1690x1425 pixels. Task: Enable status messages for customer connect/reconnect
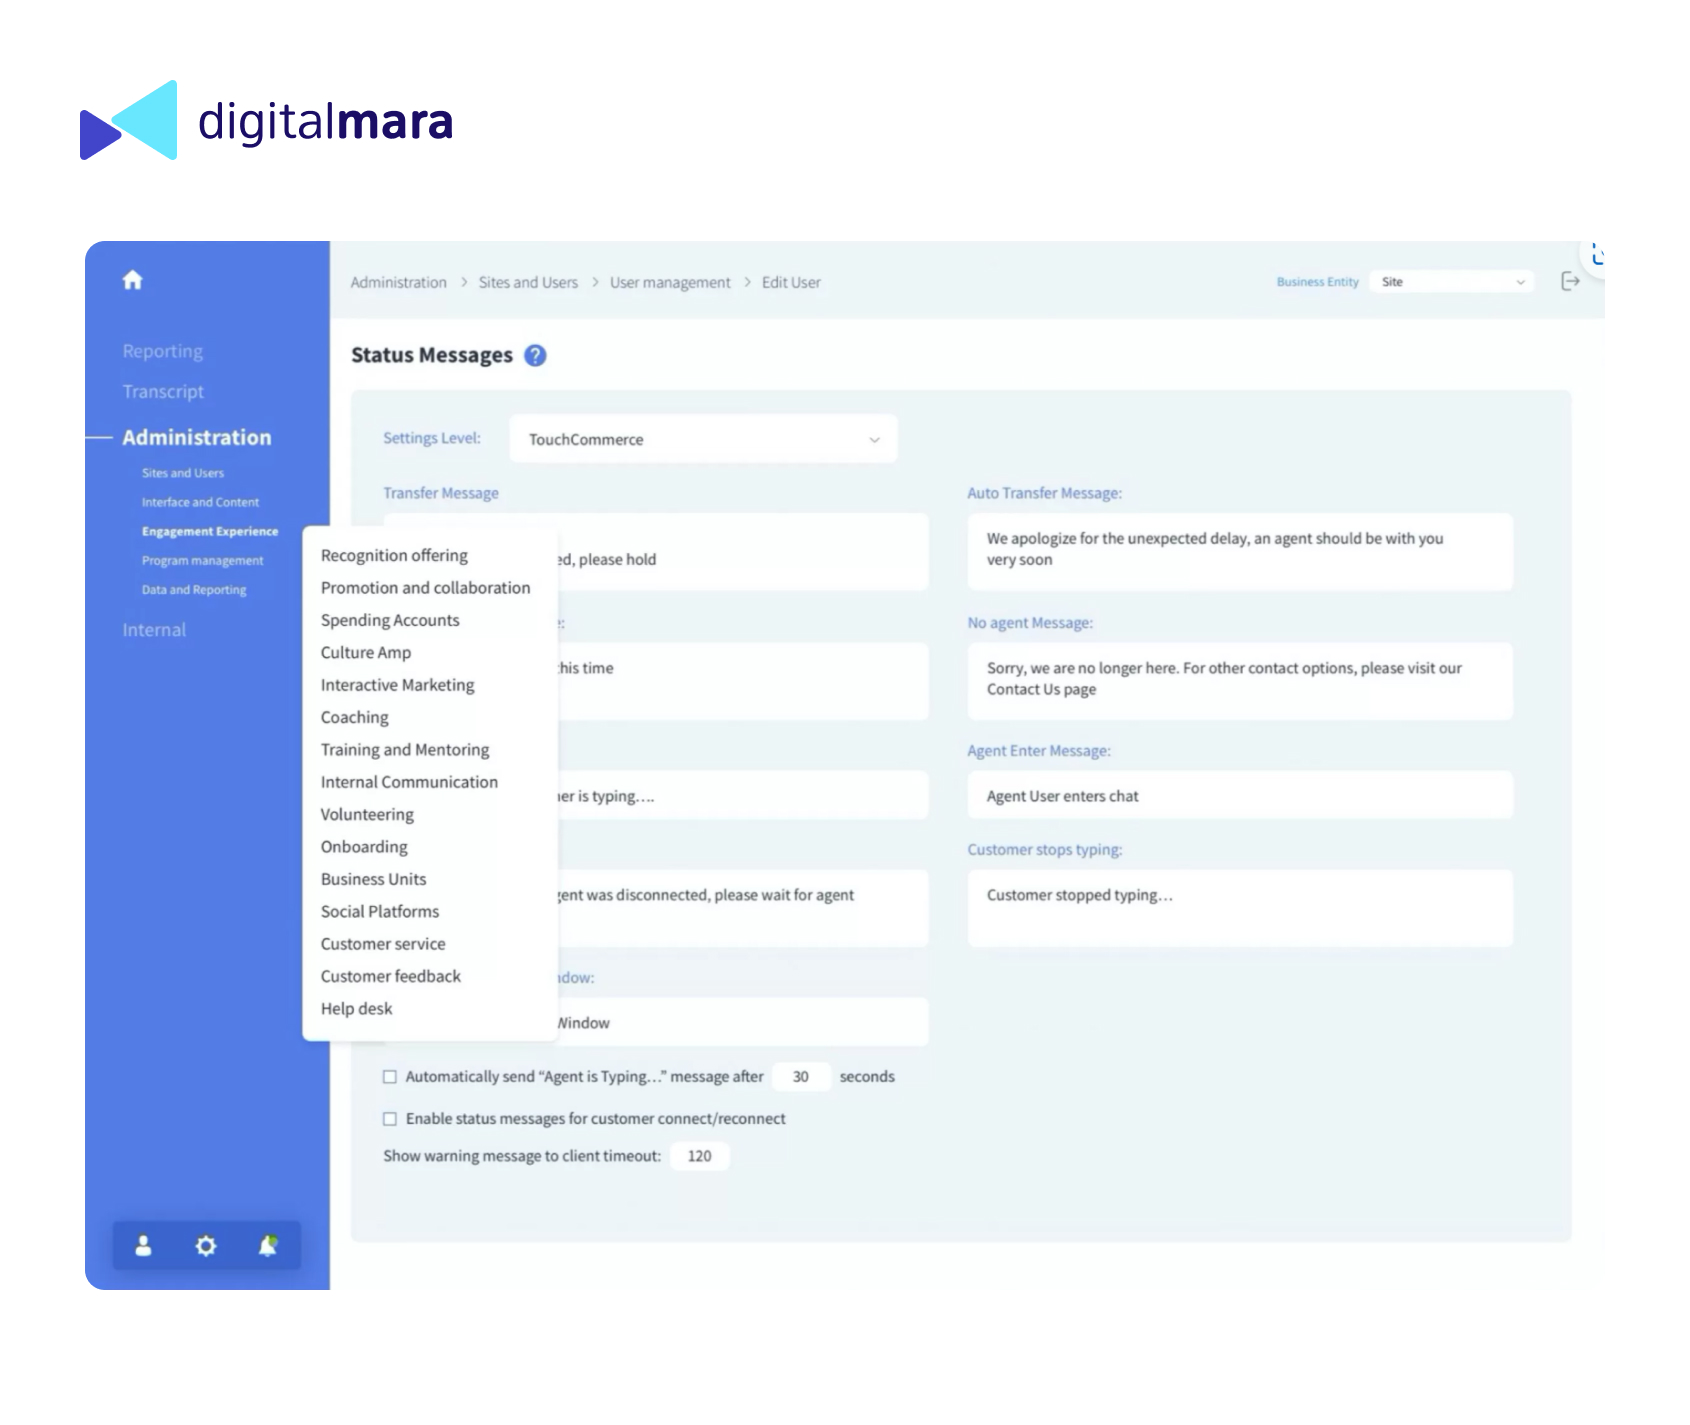(390, 1119)
